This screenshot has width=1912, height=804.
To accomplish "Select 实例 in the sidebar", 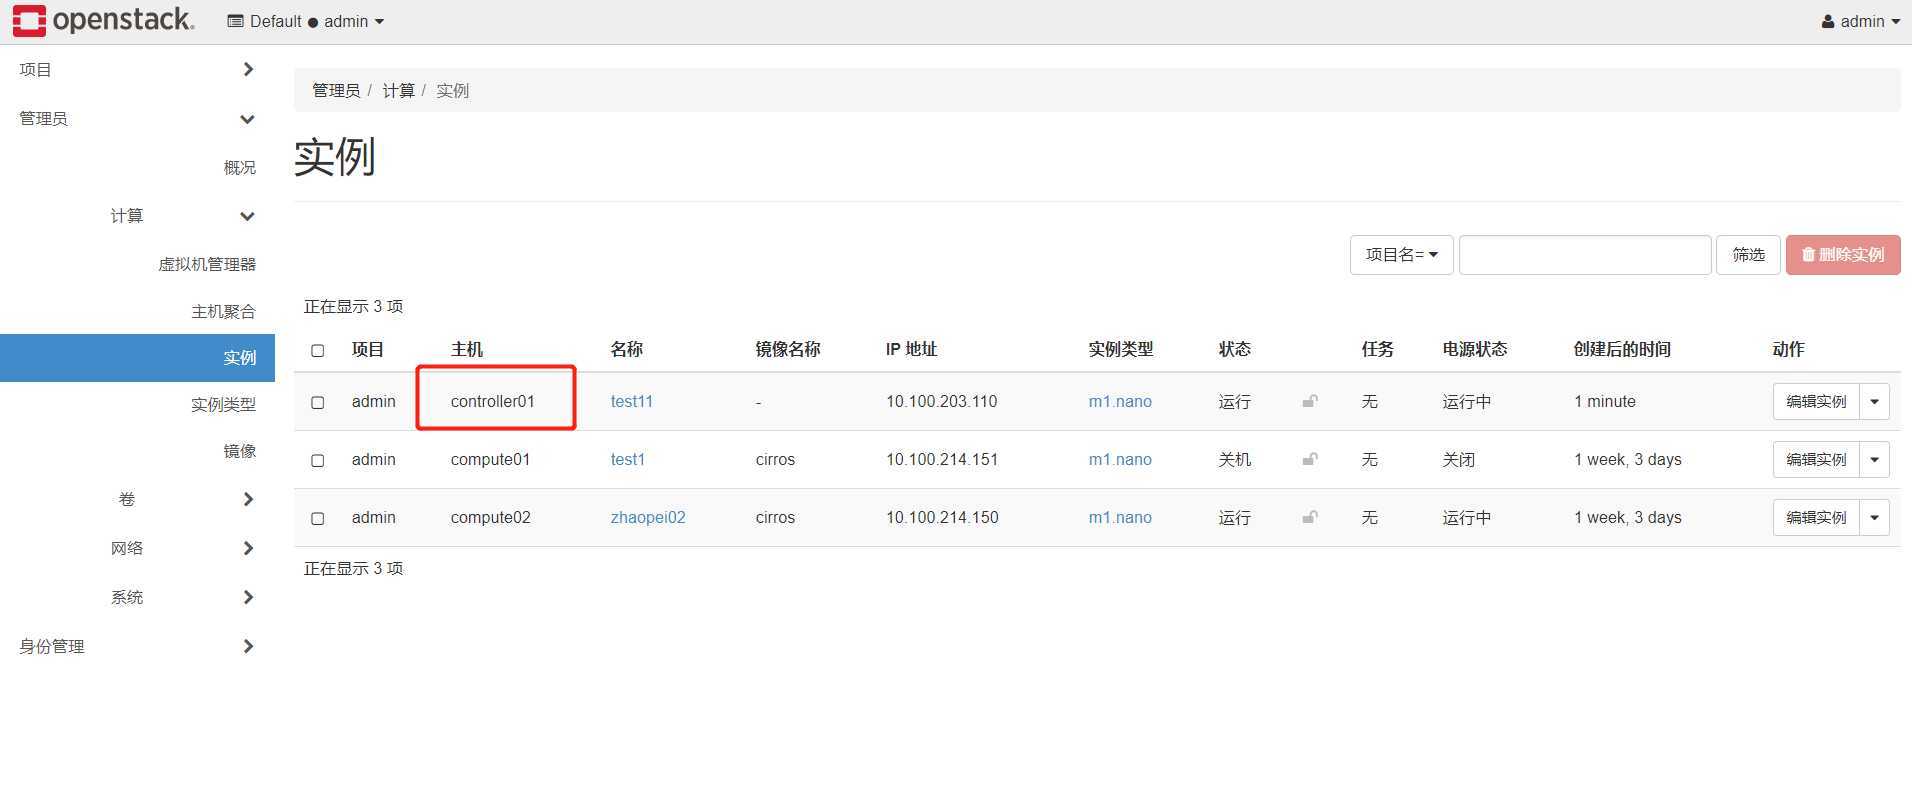I will point(137,358).
